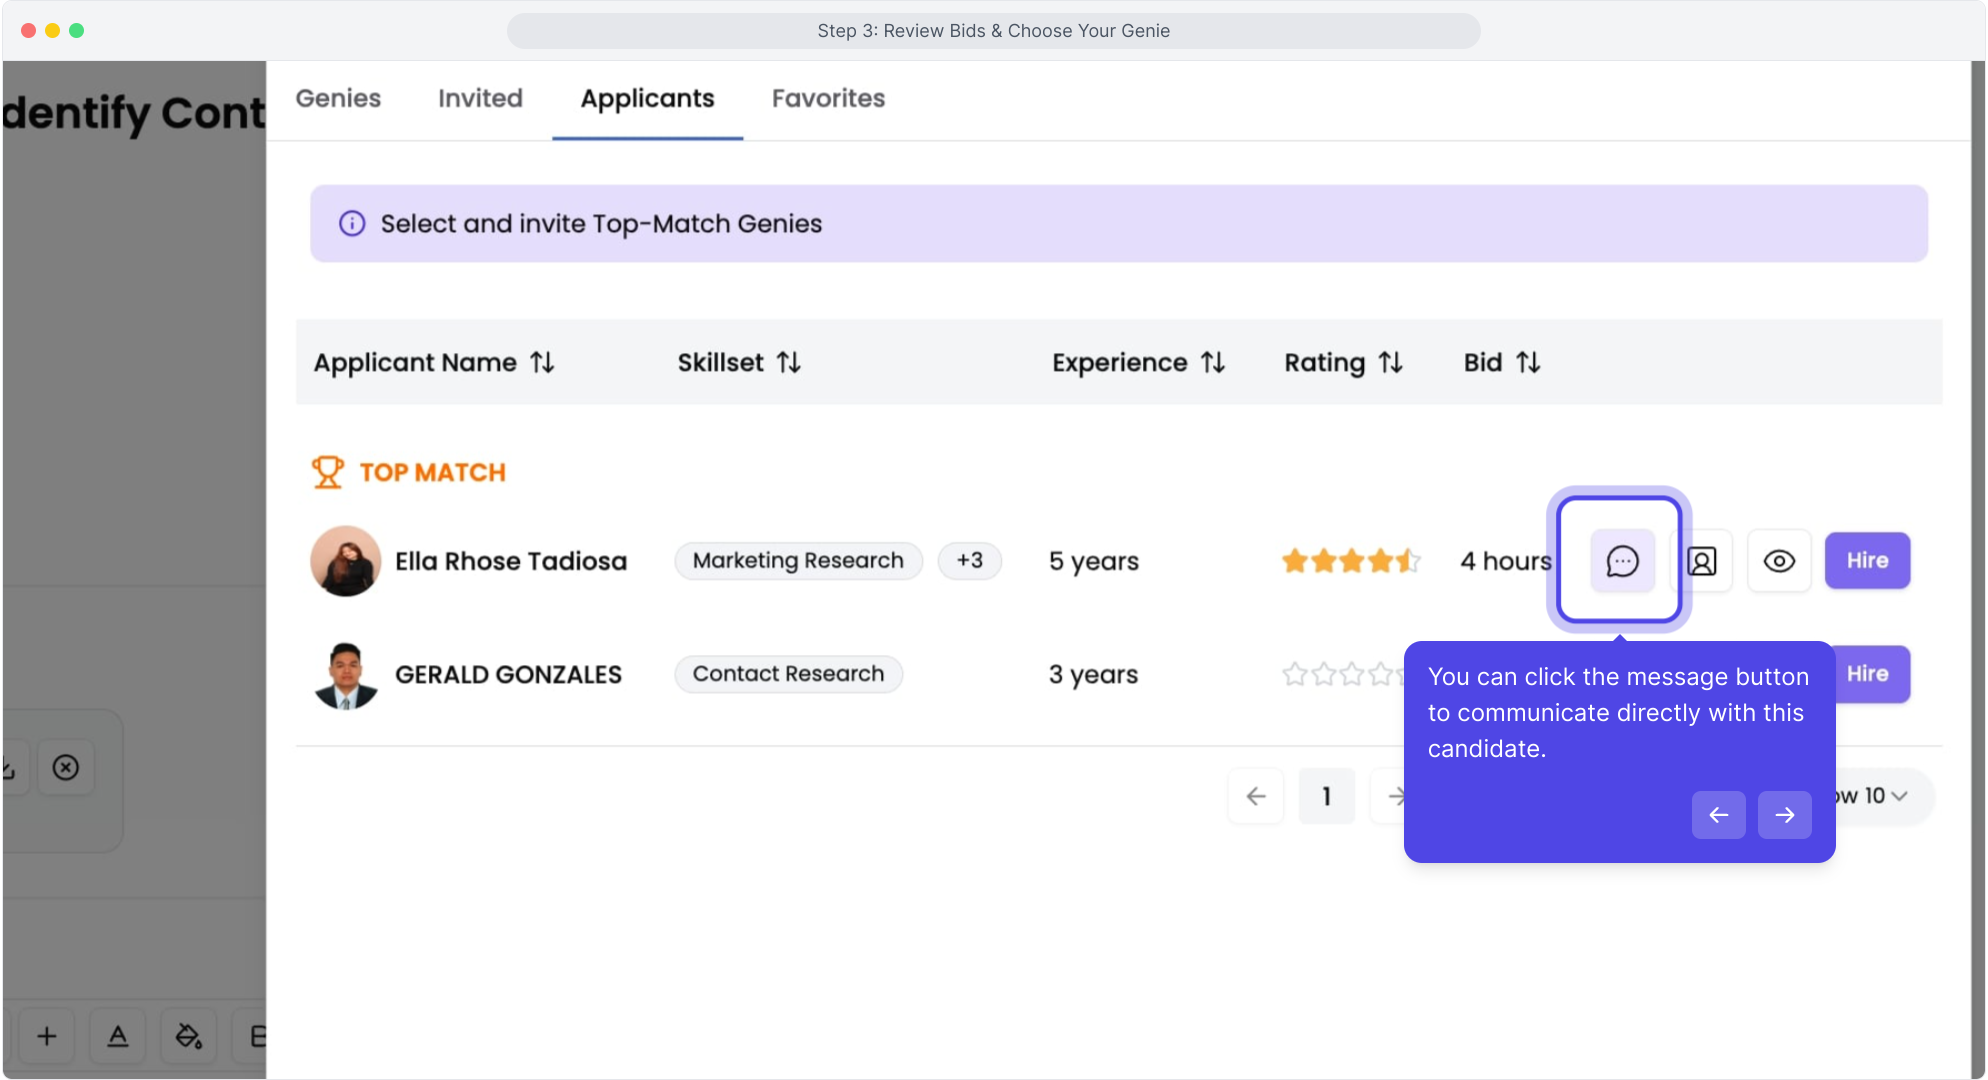Sort by Skillset column
The width and height of the screenshot is (1988, 1080).
789,362
